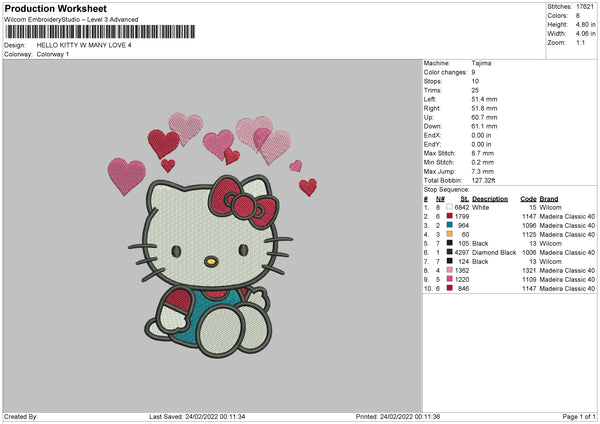Image resolution: width=600 pixels, height=424 pixels.
Task: Select the 'Diamond Black' description
Action: (x=494, y=253)
